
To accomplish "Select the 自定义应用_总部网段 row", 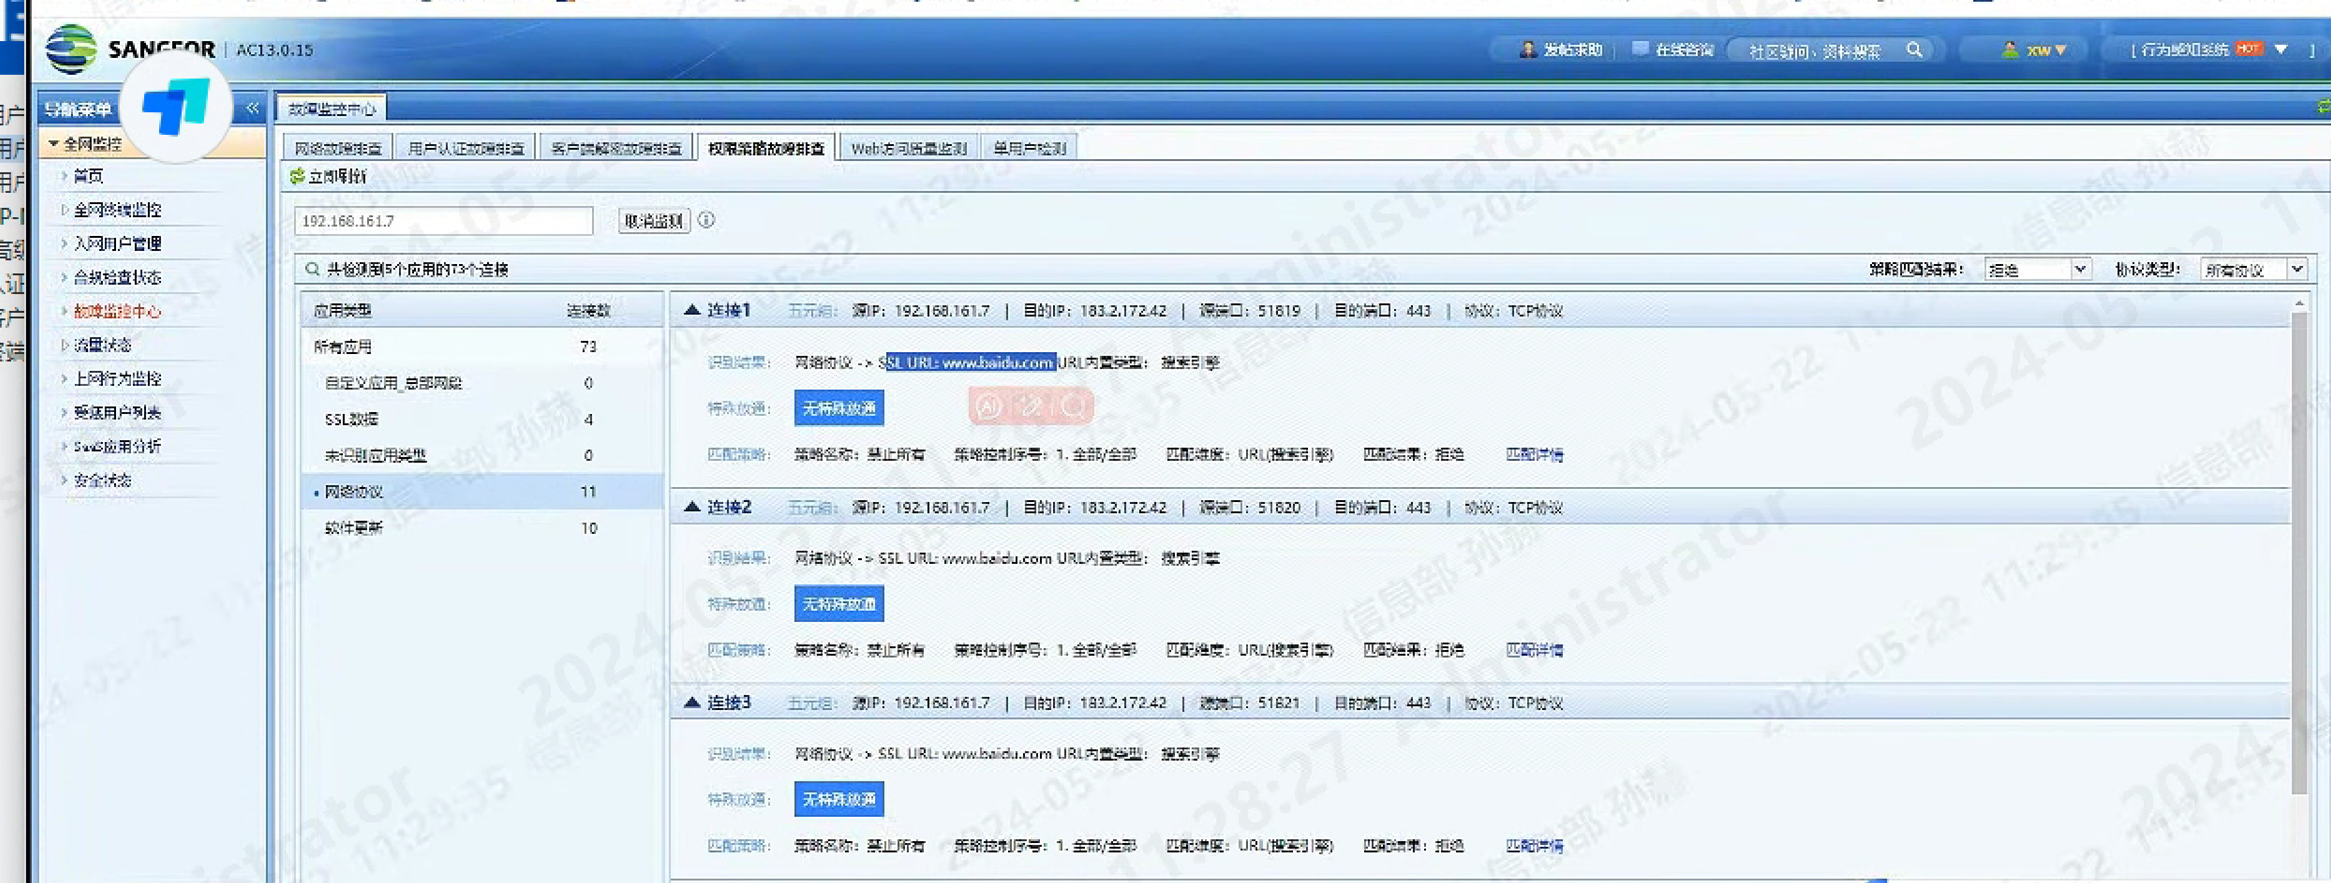I will [x=482, y=382].
